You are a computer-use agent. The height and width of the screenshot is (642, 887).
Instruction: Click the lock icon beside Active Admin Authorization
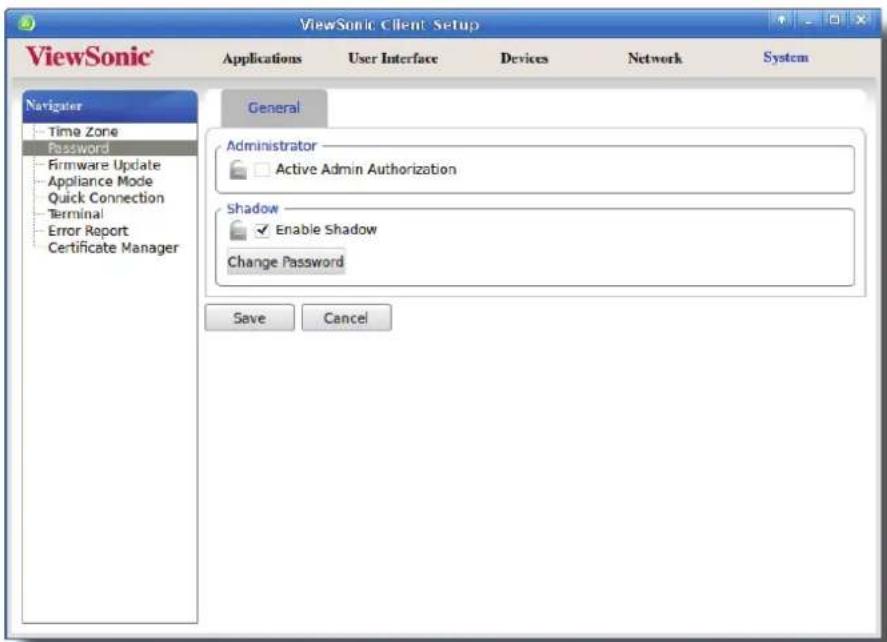point(238,170)
